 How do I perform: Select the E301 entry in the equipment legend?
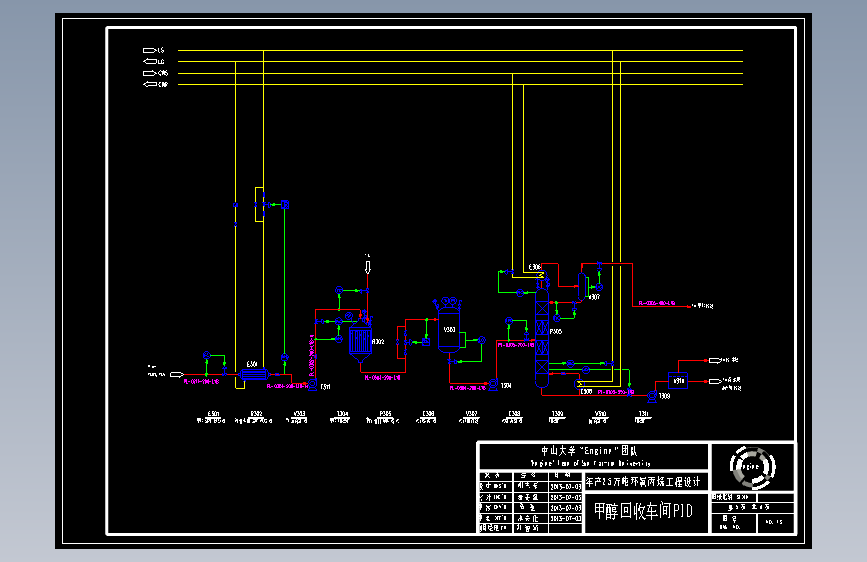click(212, 417)
